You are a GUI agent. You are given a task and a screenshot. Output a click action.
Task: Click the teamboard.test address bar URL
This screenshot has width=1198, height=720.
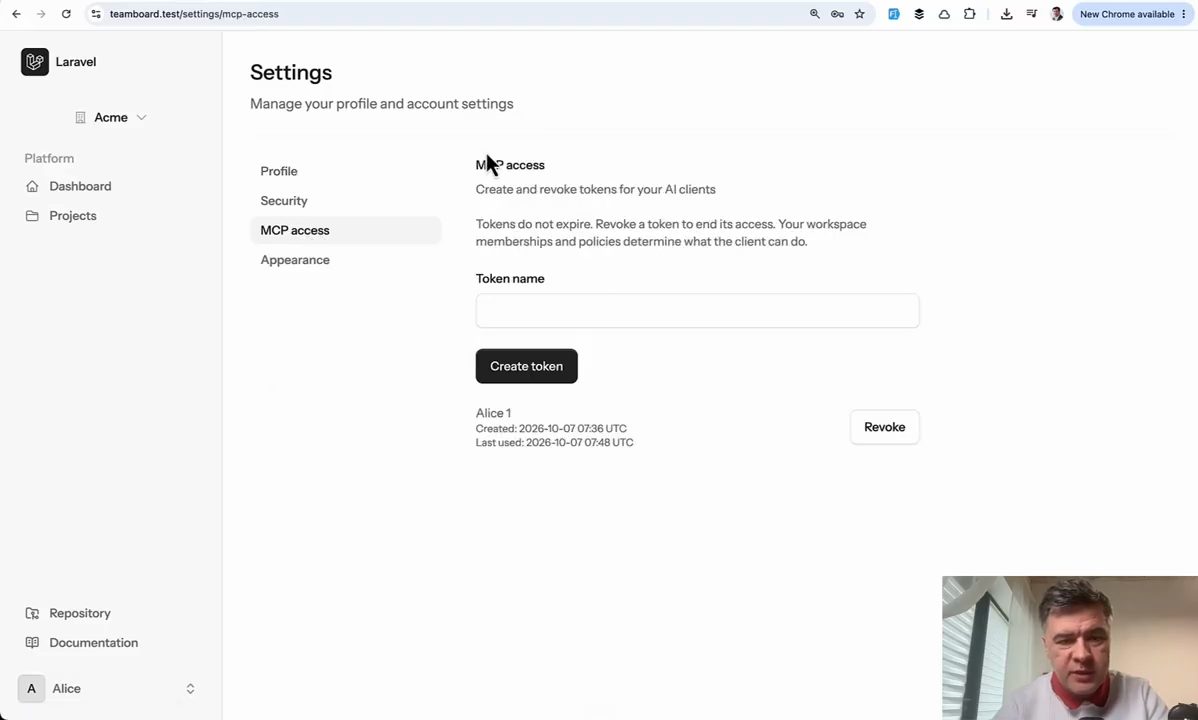pyautogui.click(x=194, y=14)
